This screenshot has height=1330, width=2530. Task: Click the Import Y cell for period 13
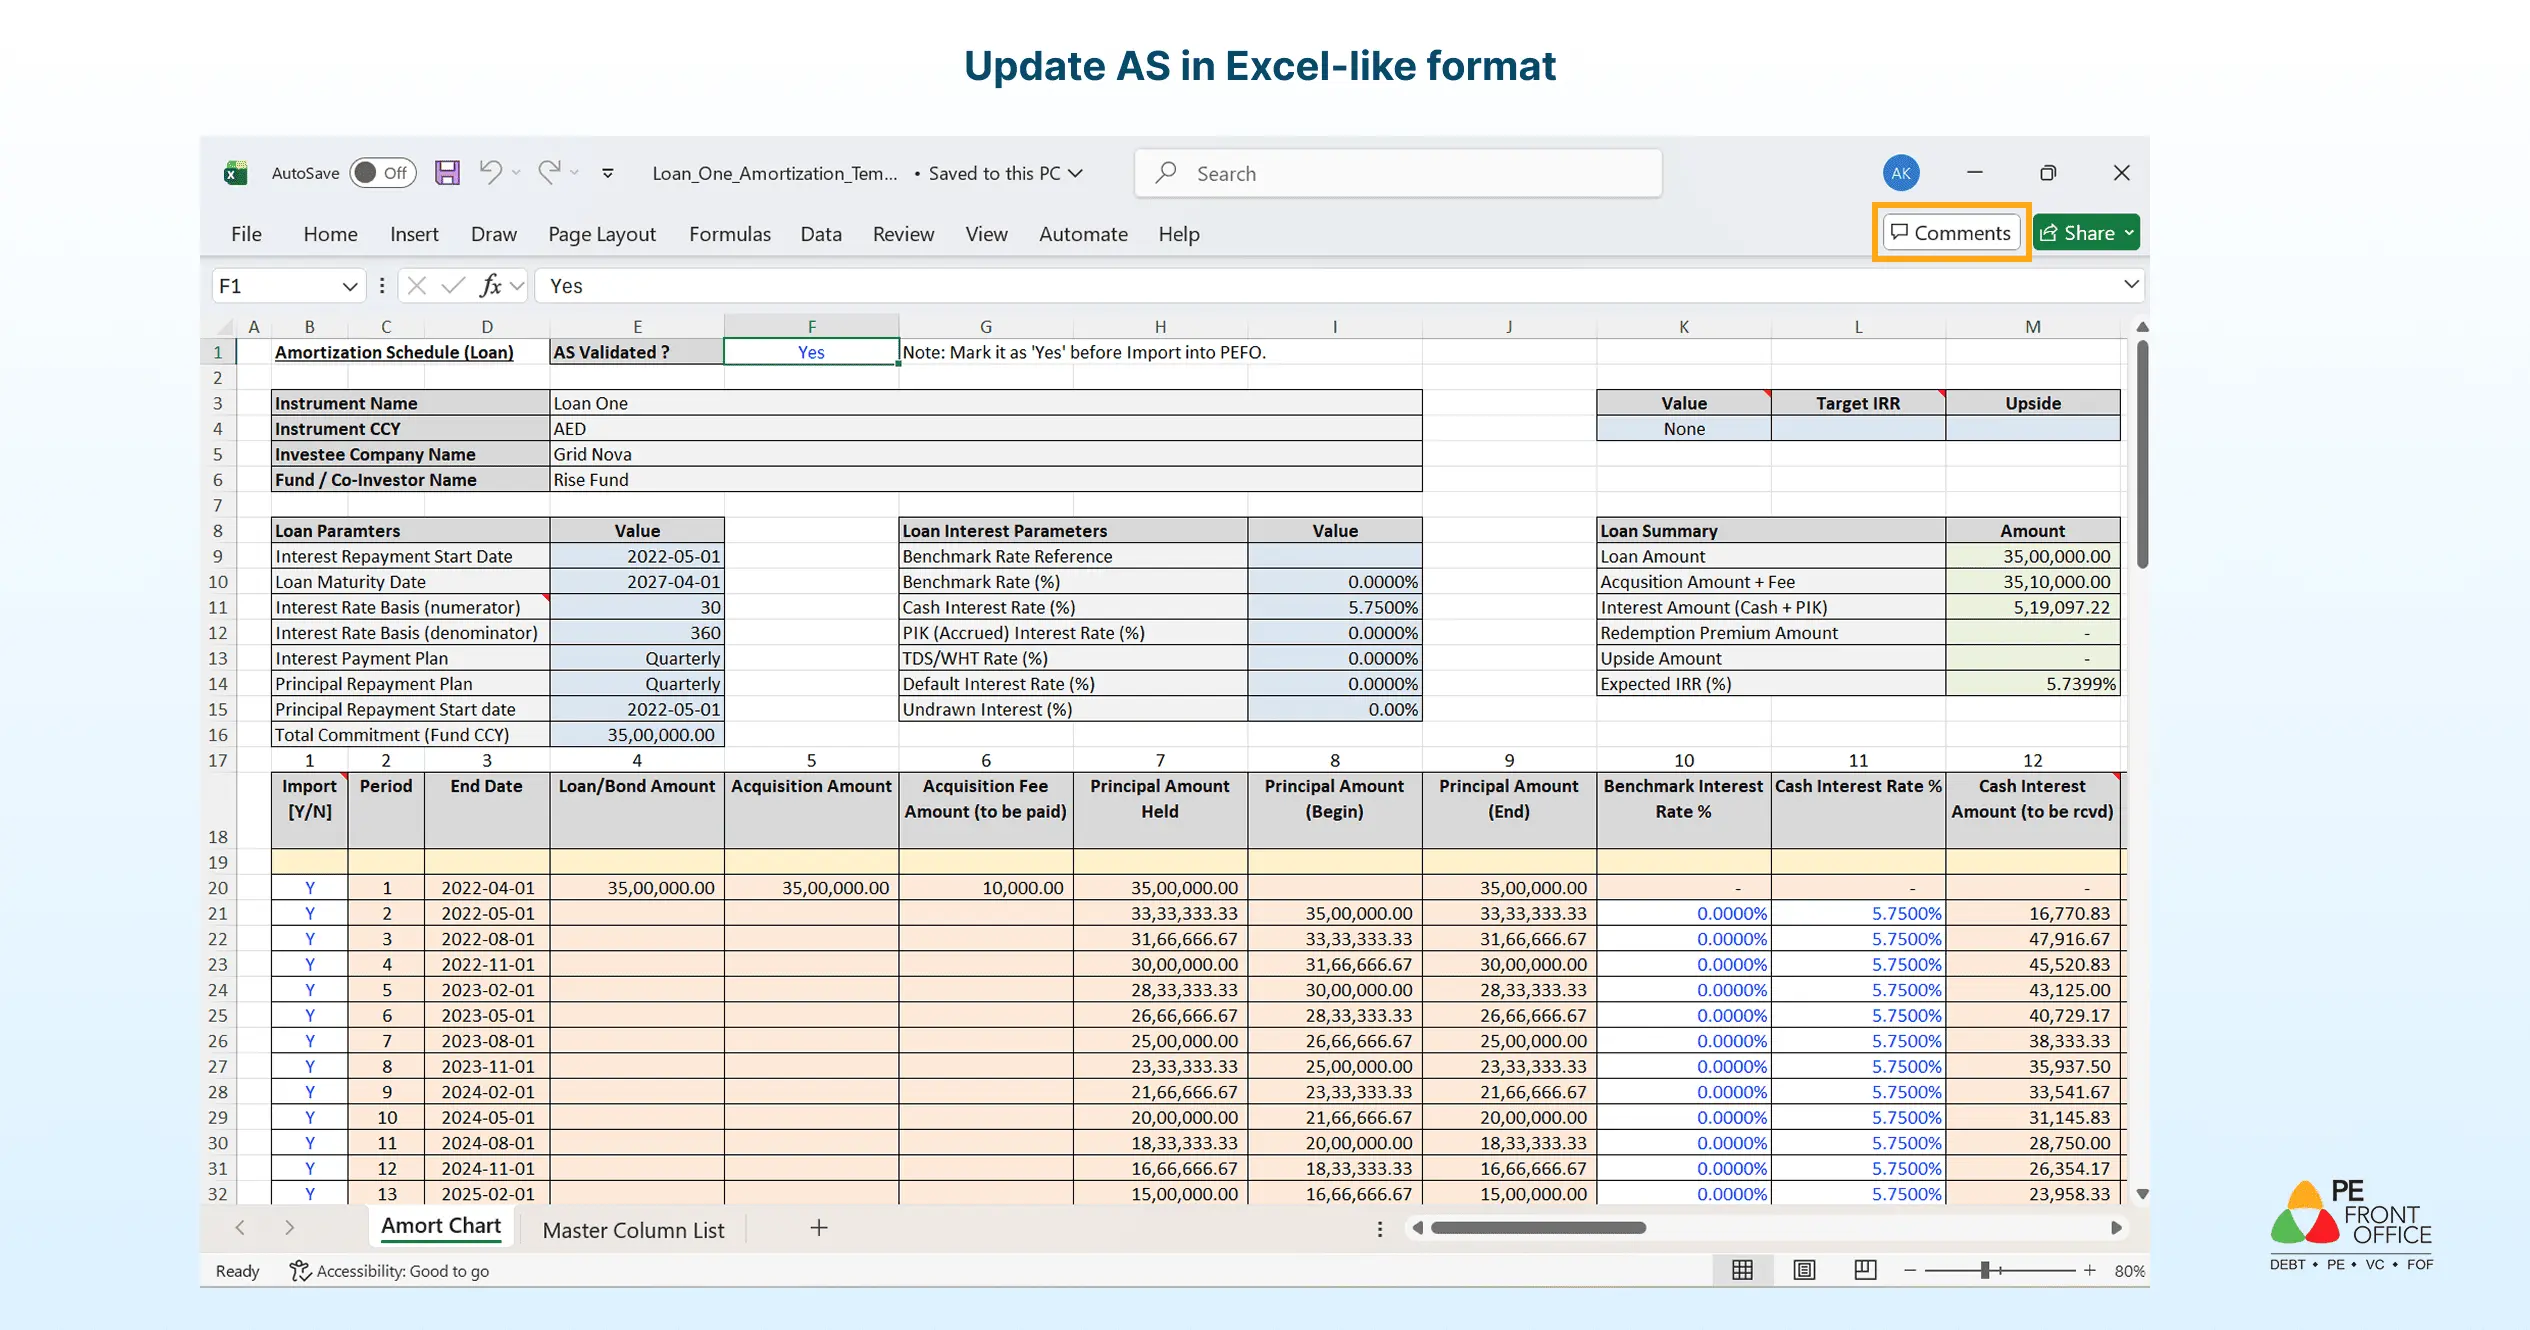click(x=310, y=1194)
